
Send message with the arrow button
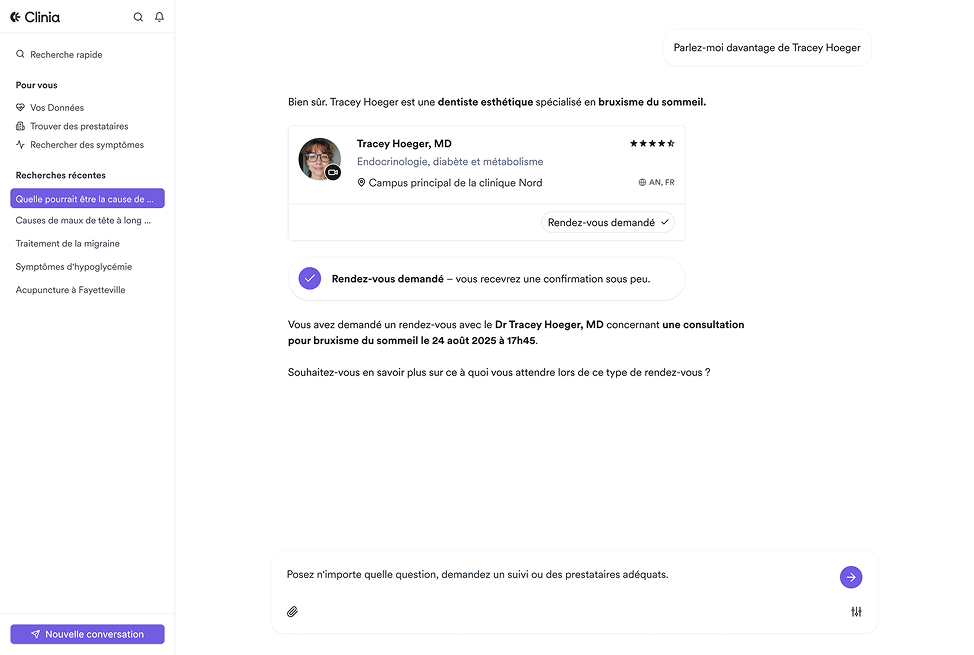[x=850, y=577]
